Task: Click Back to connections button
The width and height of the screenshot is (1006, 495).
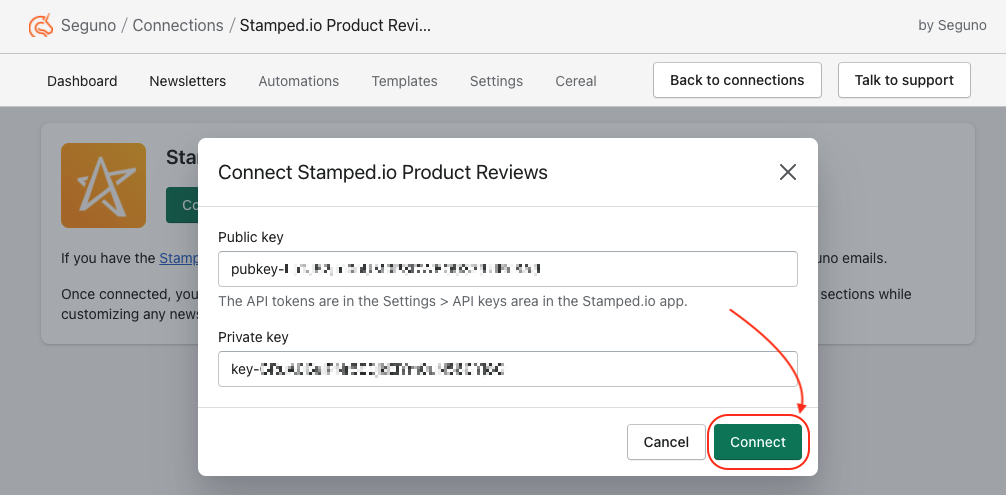Action: coord(737,80)
